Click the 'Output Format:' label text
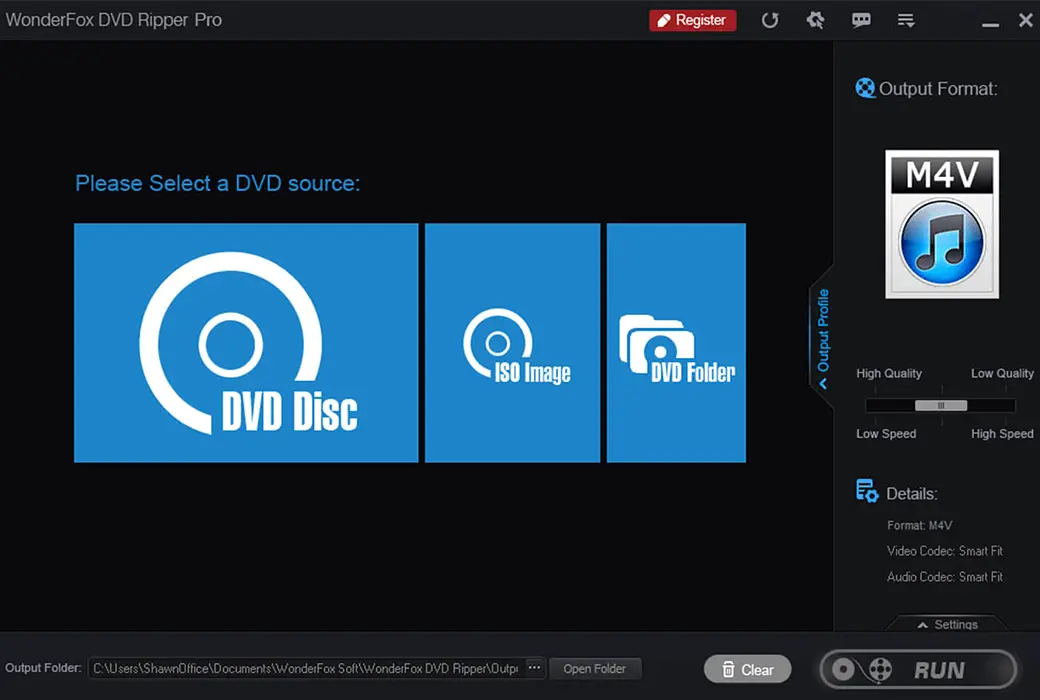The height and width of the screenshot is (700, 1040). [x=938, y=89]
